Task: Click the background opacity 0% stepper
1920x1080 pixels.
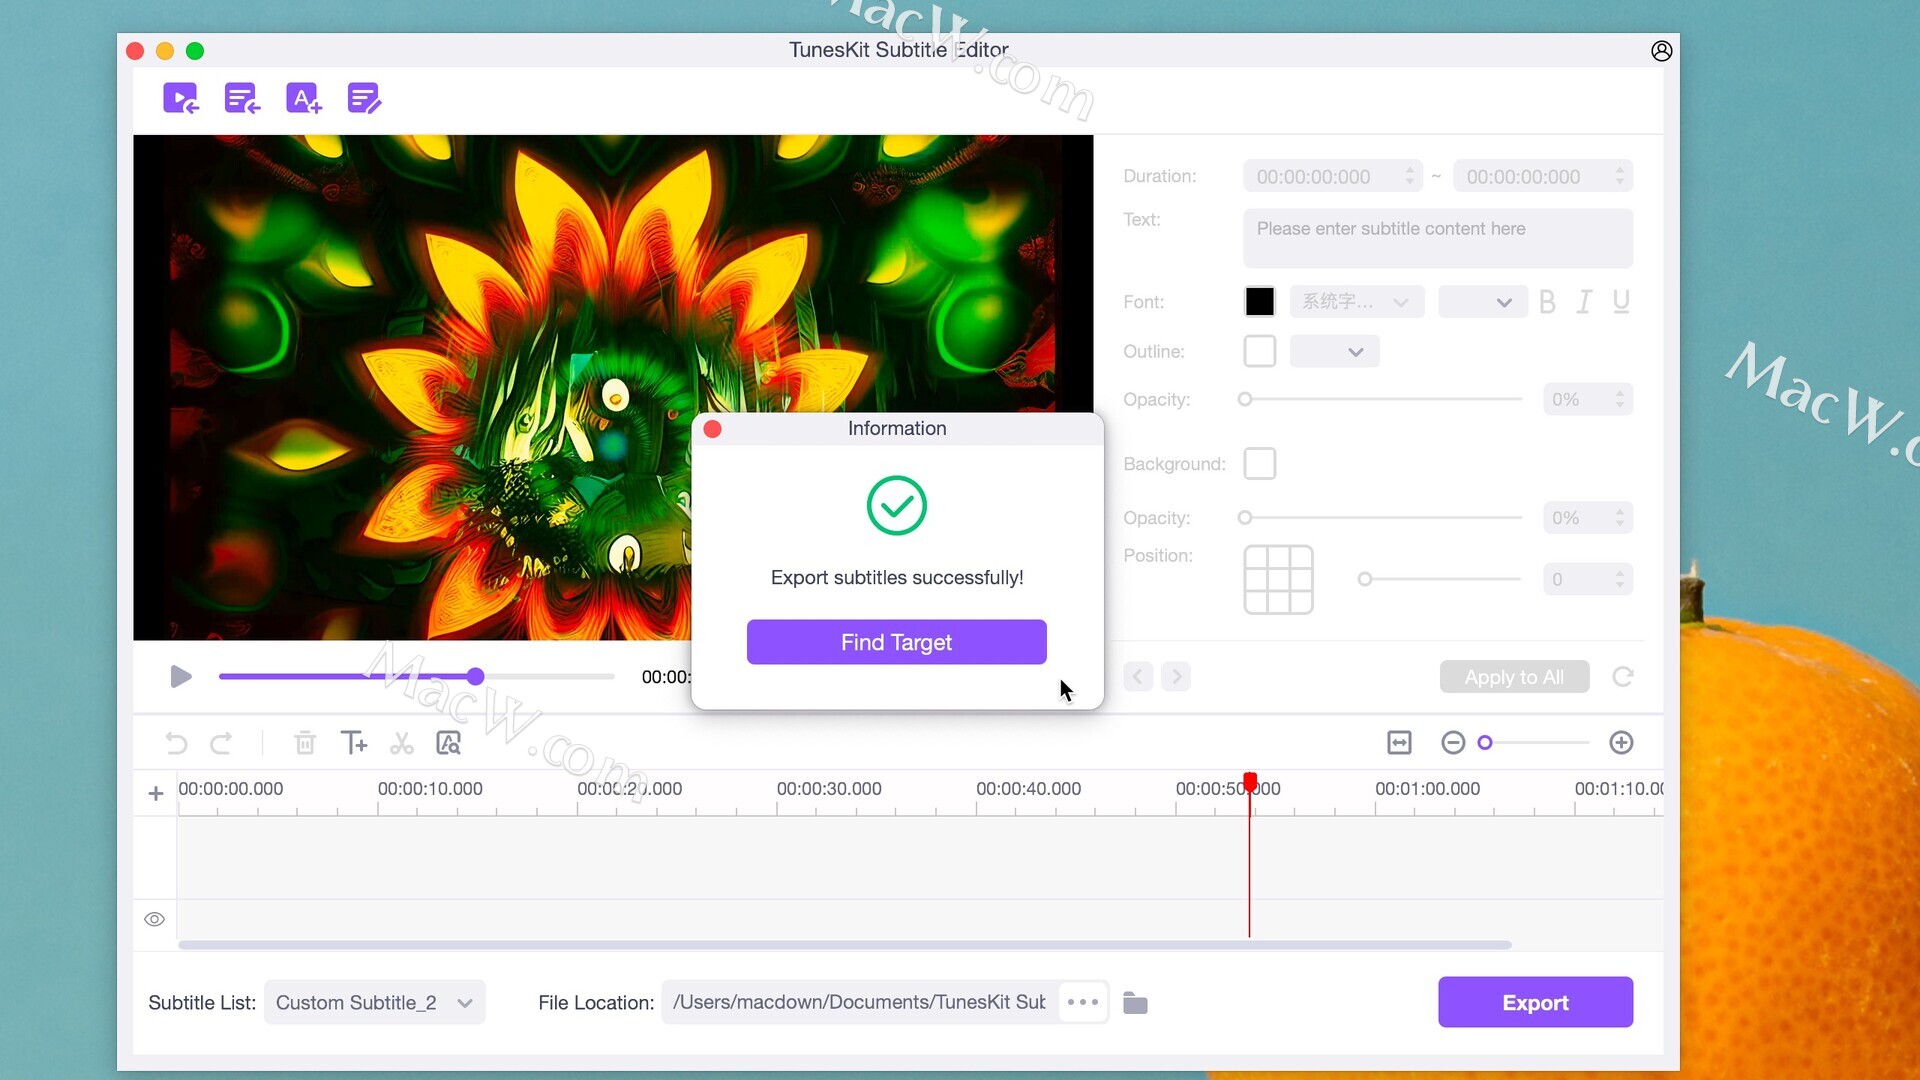Action: tap(1587, 517)
